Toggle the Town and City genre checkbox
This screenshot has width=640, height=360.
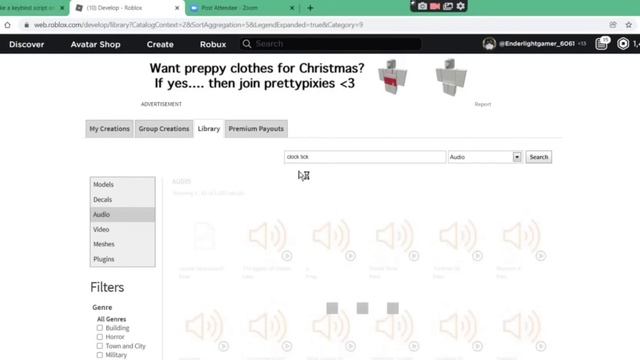pos(100,346)
